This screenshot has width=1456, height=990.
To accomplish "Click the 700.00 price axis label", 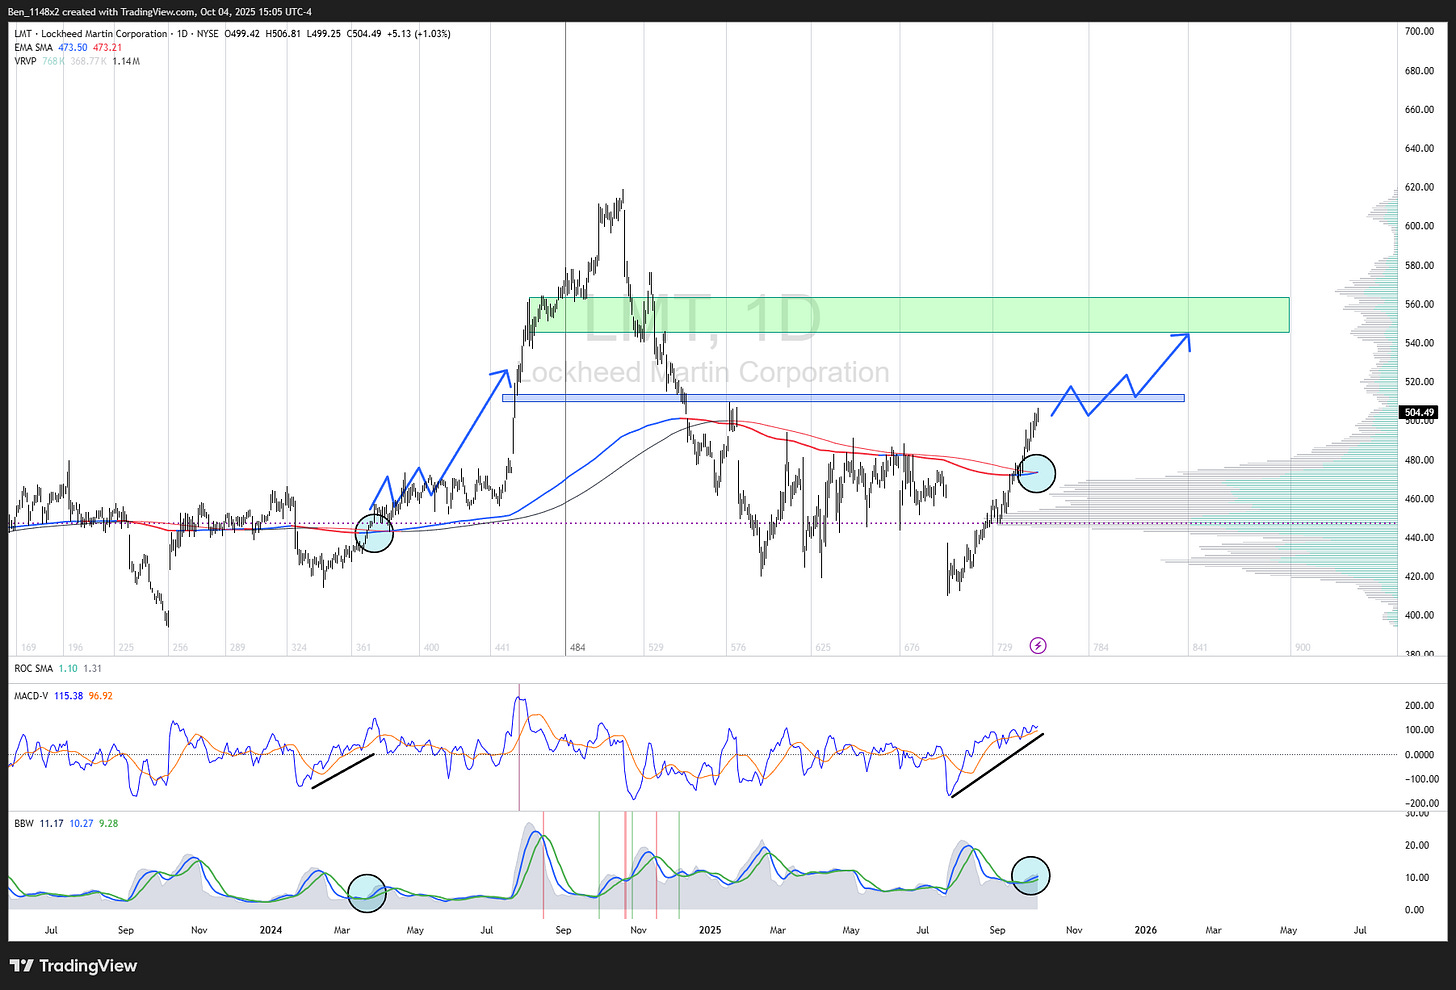I will click(1420, 32).
